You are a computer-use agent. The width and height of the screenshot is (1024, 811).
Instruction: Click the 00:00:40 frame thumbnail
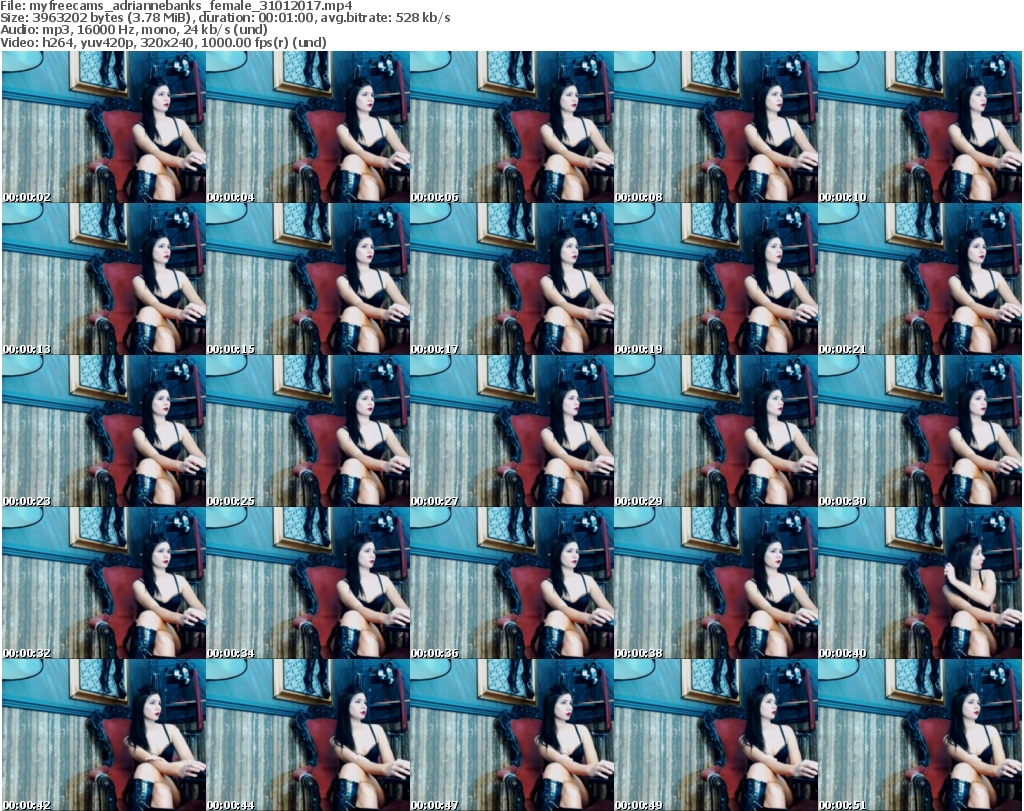point(919,583)
